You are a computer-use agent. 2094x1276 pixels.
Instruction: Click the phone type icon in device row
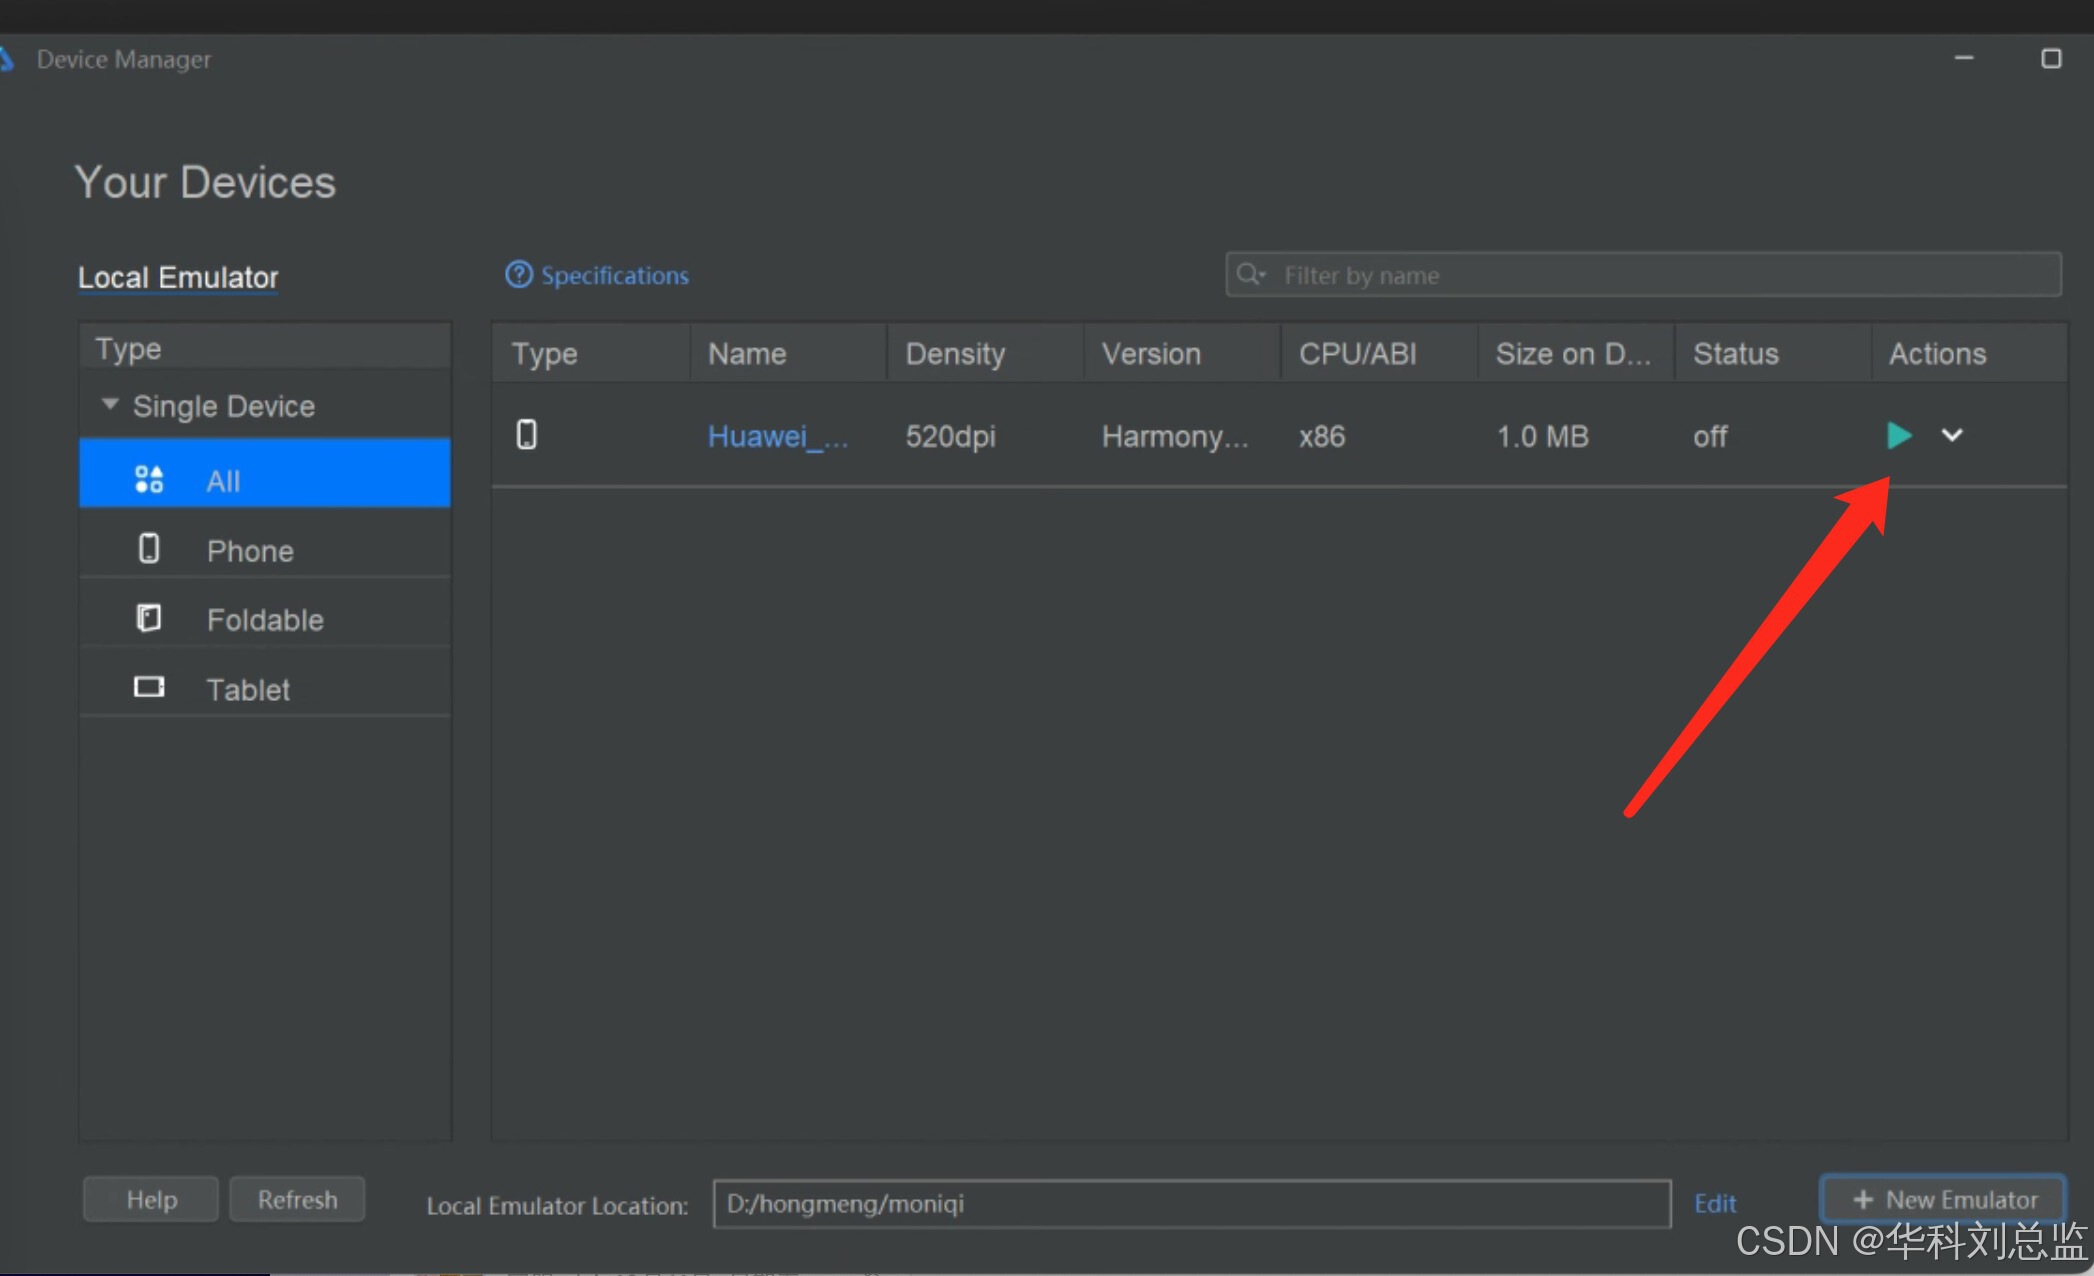[526, 435]
